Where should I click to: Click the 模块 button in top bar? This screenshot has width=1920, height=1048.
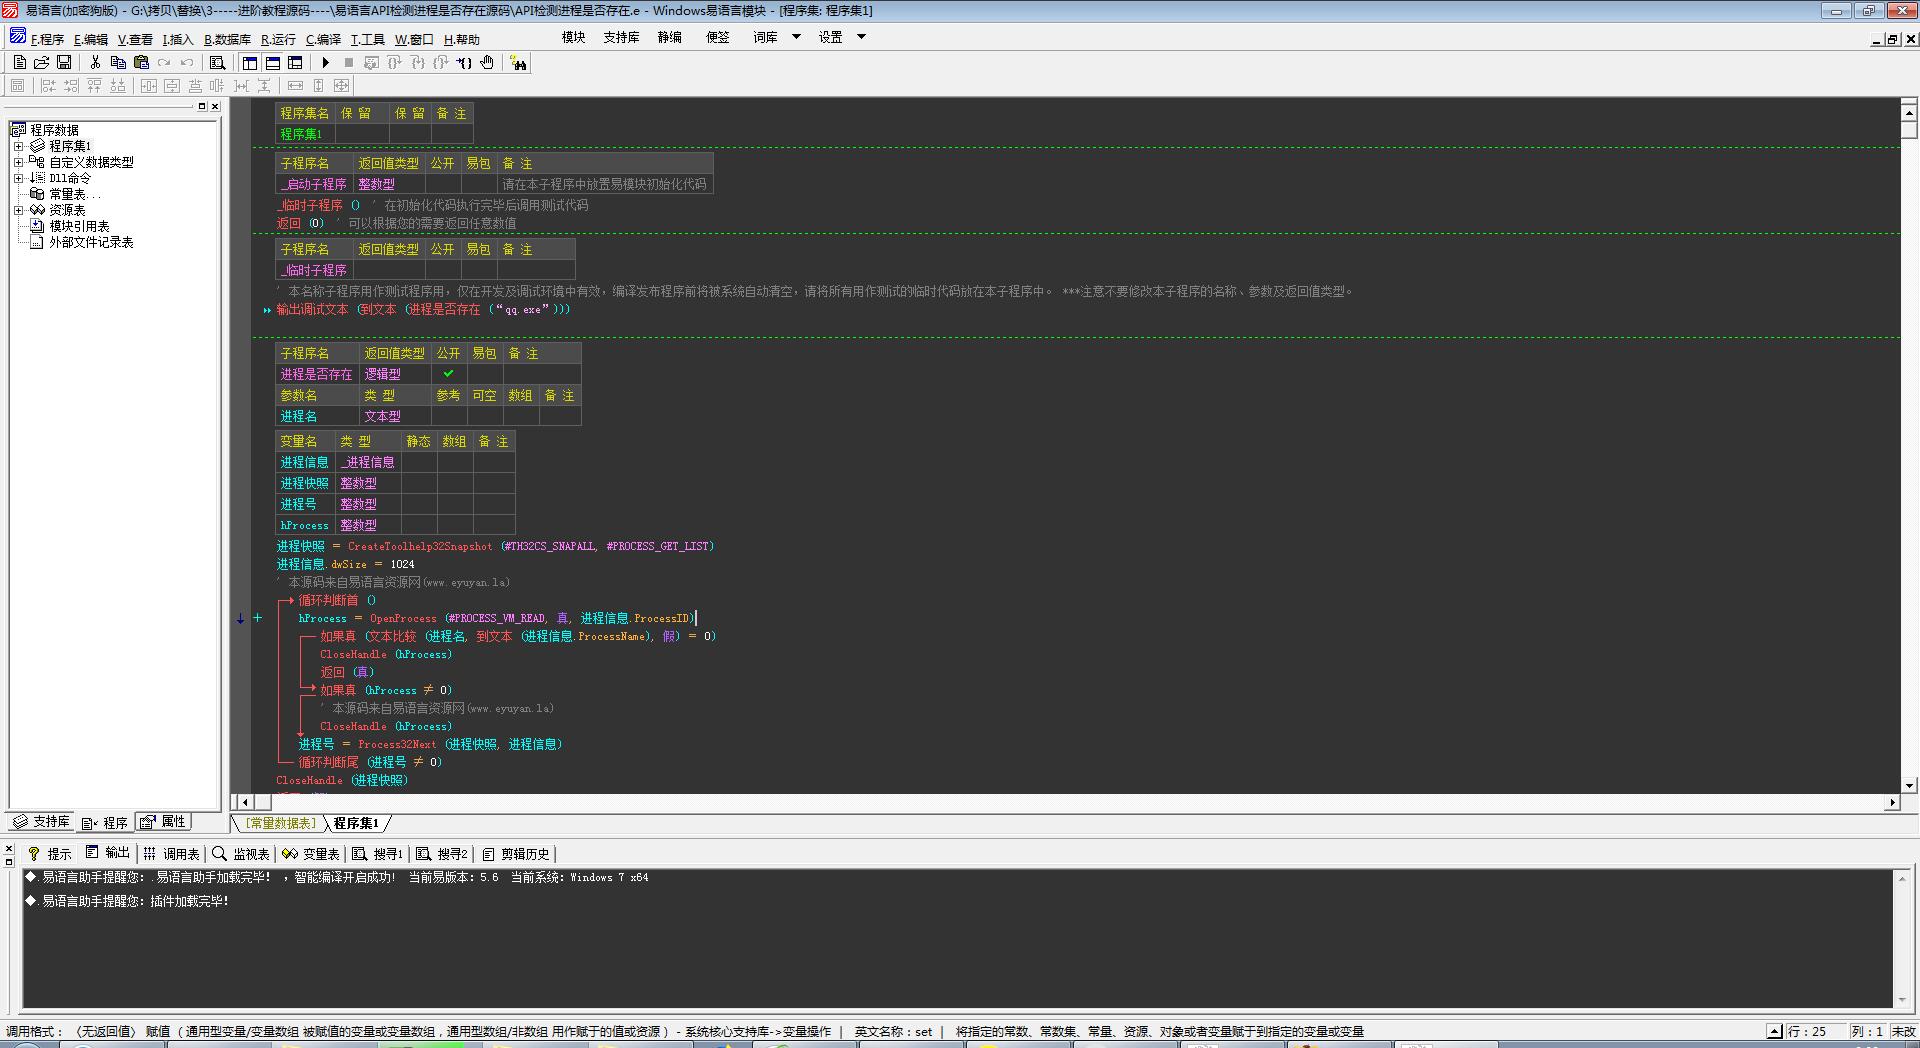click(x=573, y=37)
